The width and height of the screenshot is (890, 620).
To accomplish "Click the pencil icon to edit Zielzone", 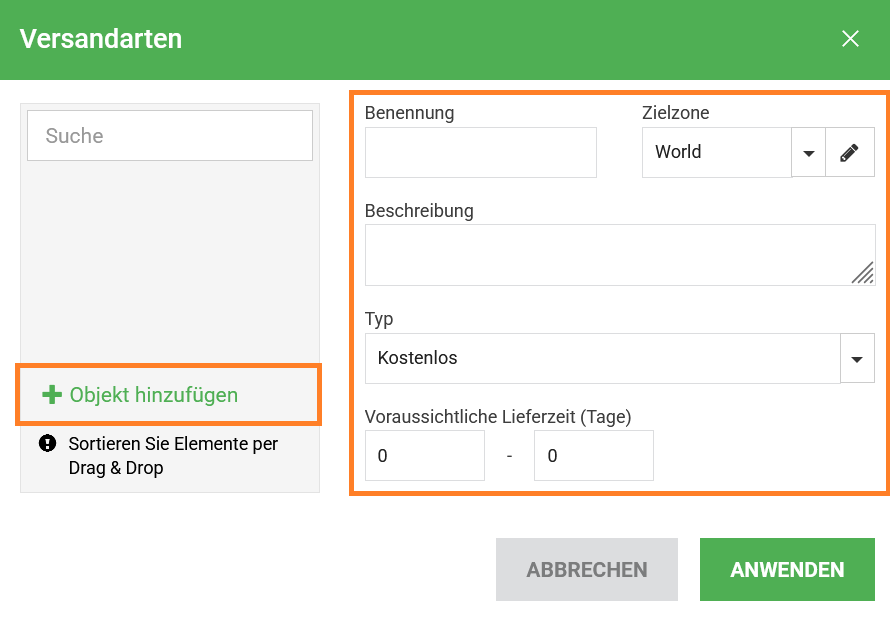I will coord(849,153).
